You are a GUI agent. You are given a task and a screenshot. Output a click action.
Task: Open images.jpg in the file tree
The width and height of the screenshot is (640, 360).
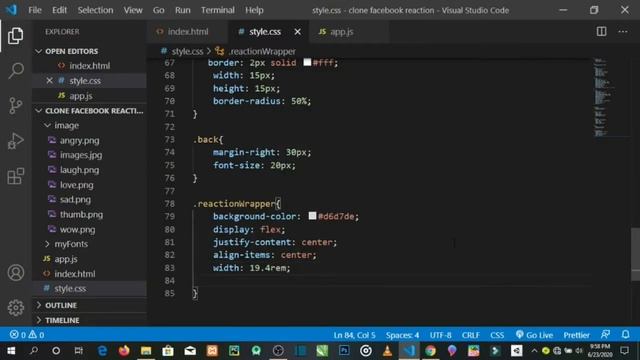tap(81, 155)
